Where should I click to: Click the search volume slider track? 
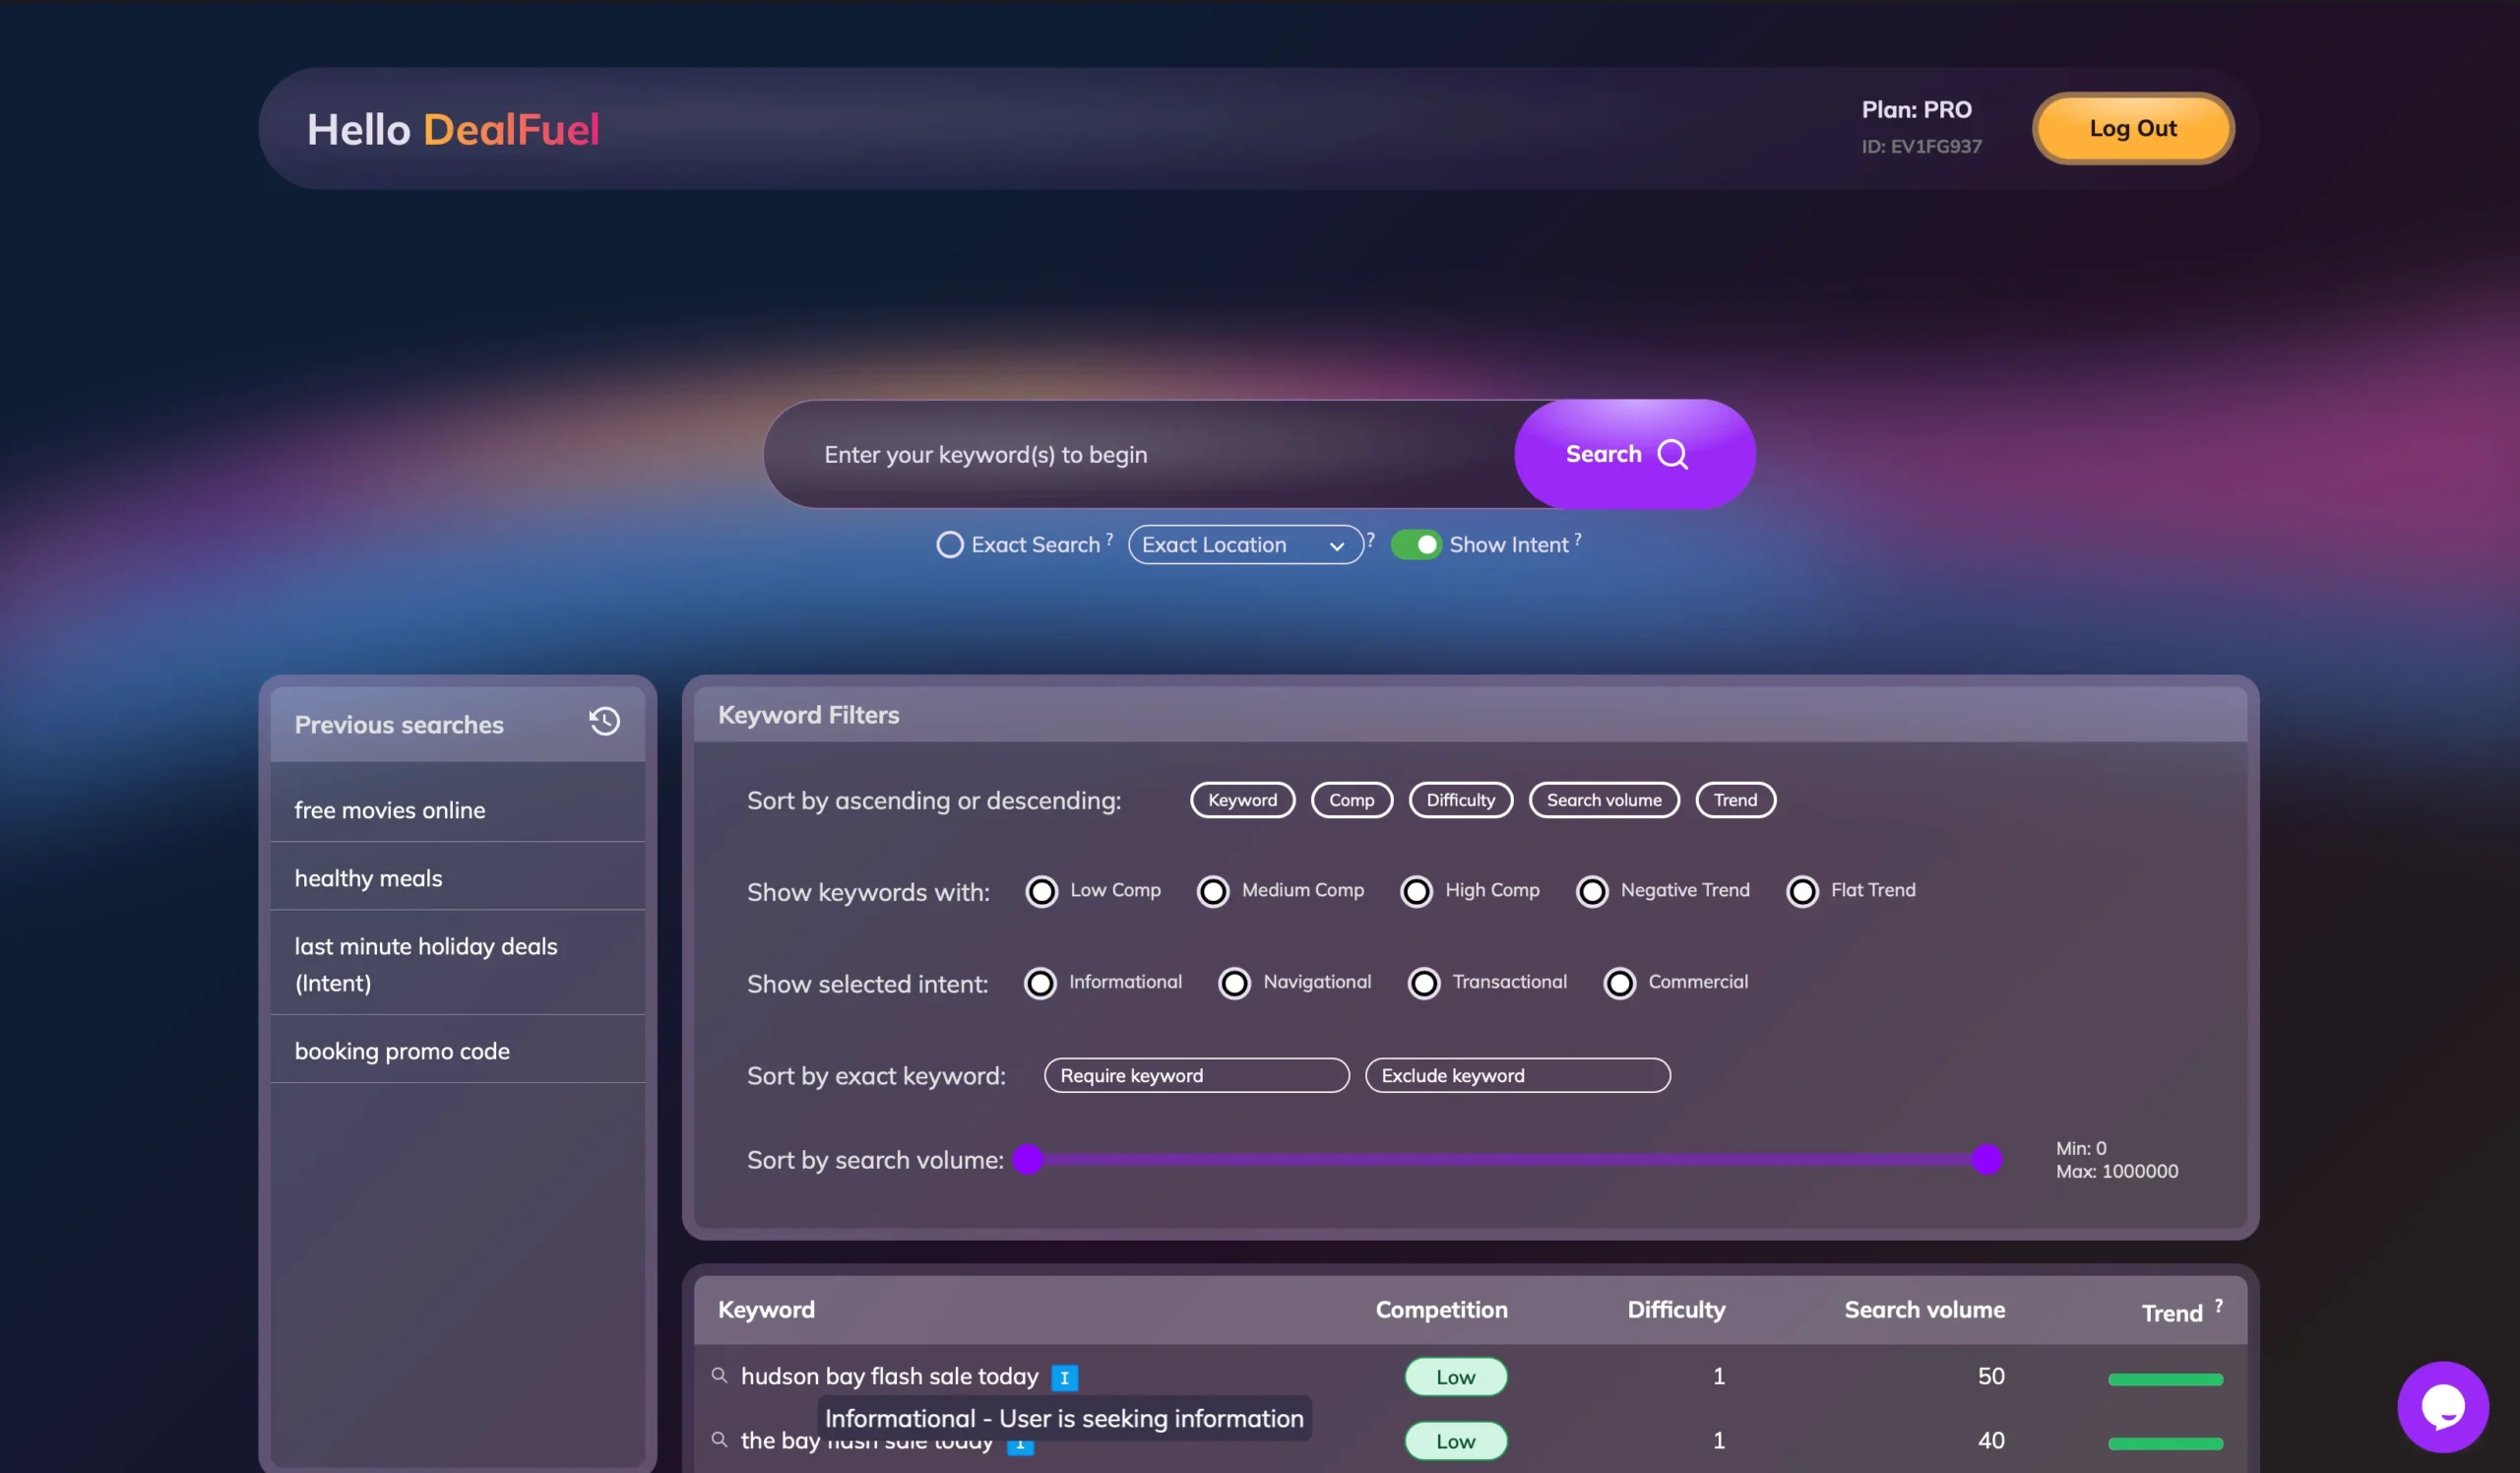click(x=1507, y=1159)
